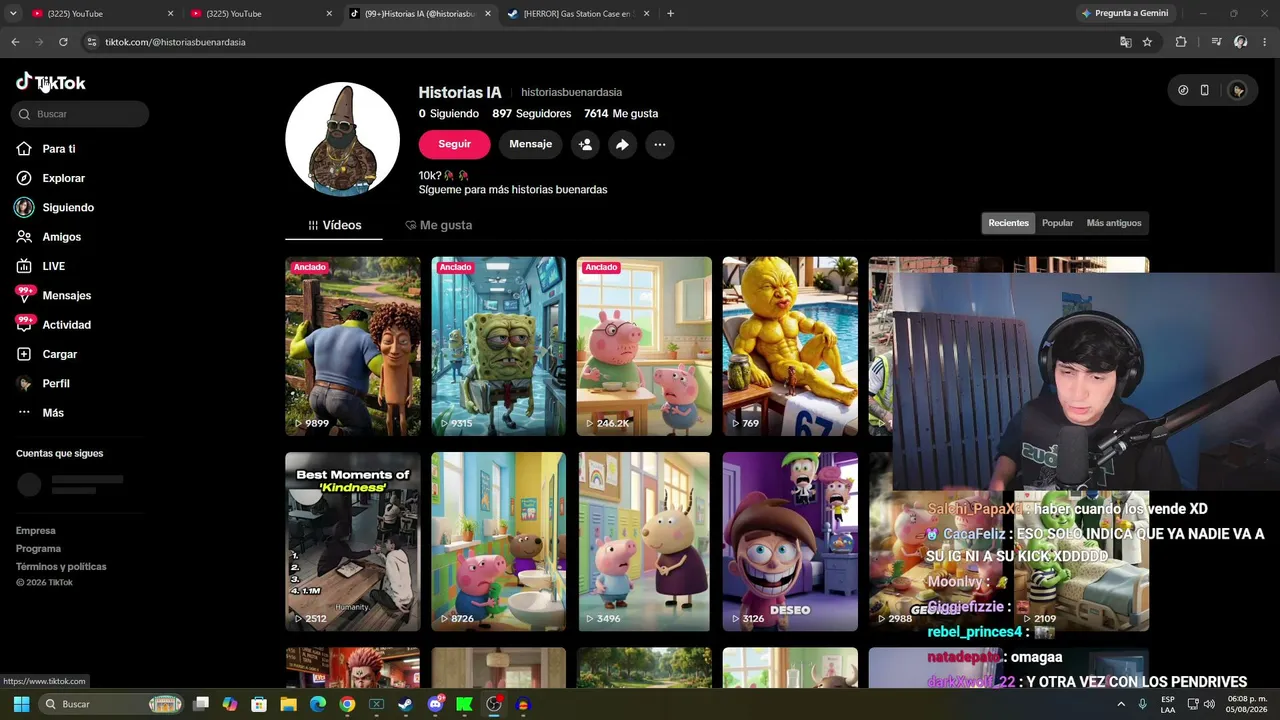Screen dimensions: 1280x720
Task: Open the Historias IA profile picture
Action: 342,139
